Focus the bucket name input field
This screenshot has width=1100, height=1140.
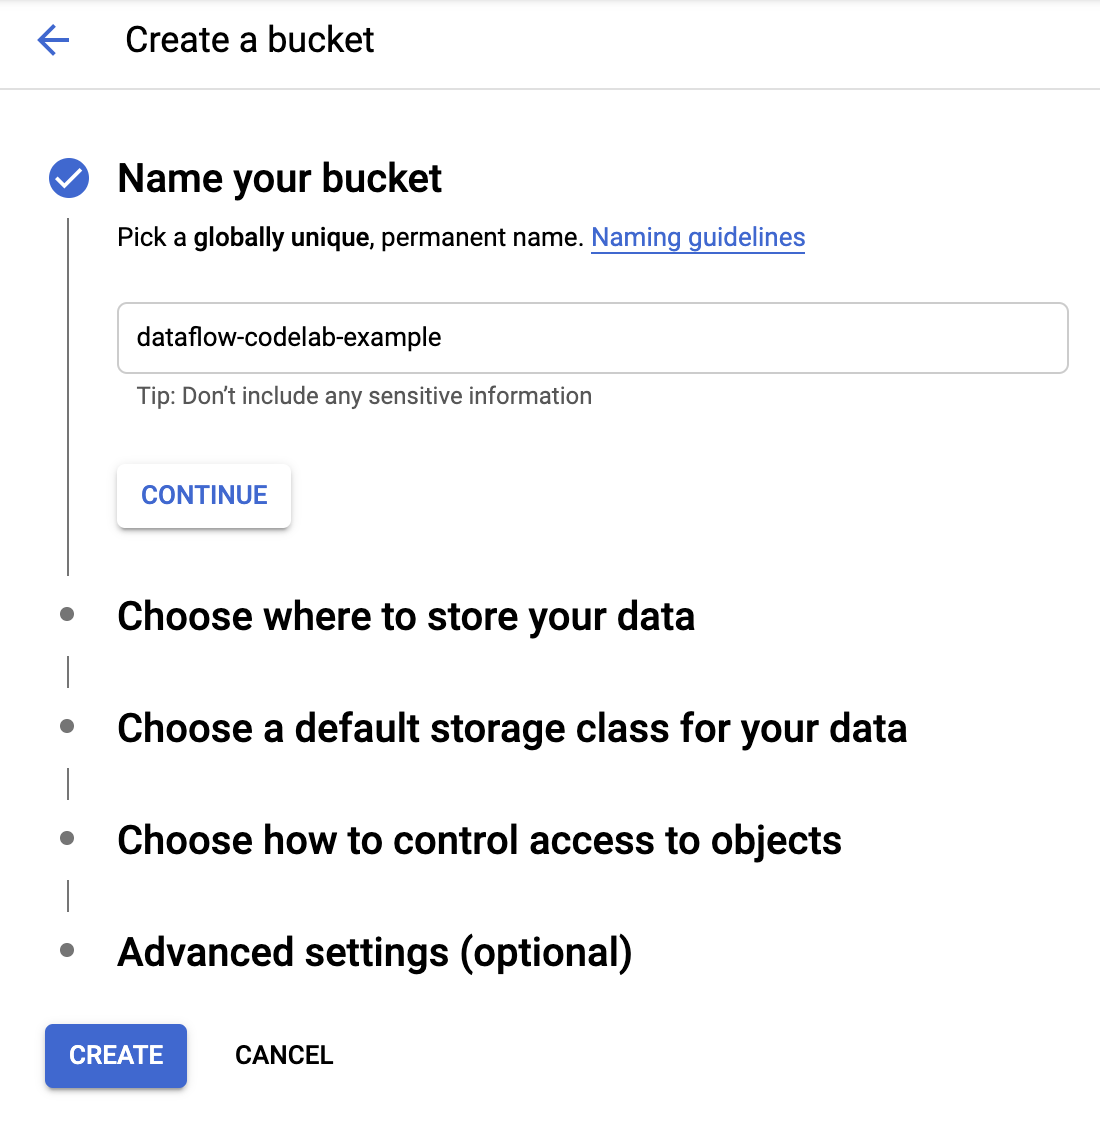point(592,338)
